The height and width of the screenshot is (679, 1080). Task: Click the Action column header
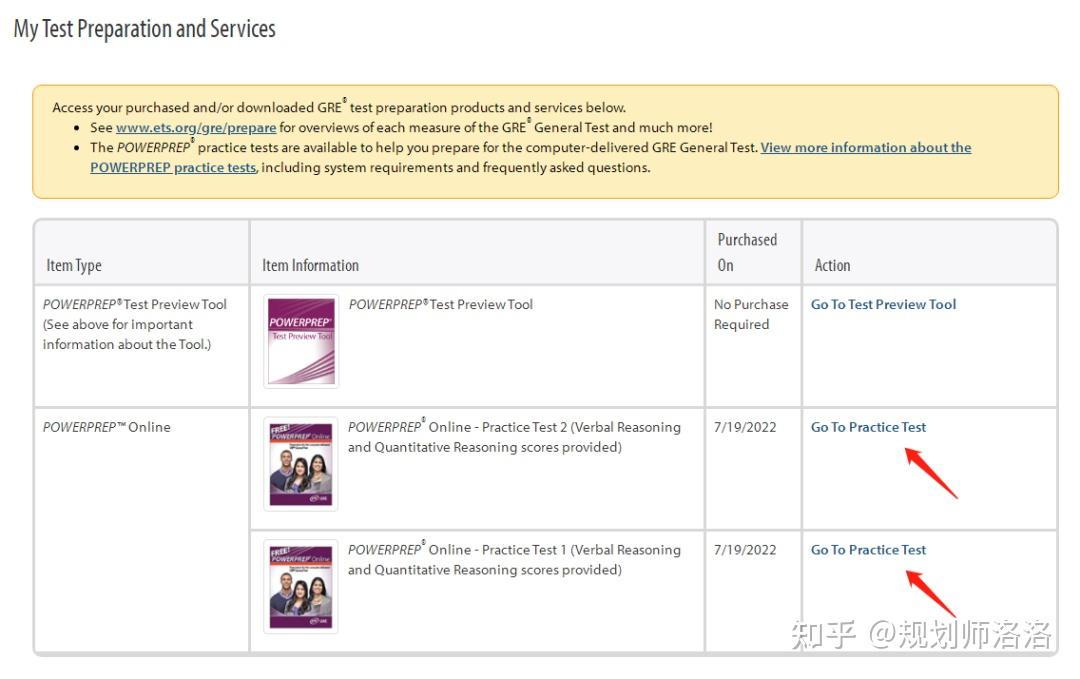832,266
